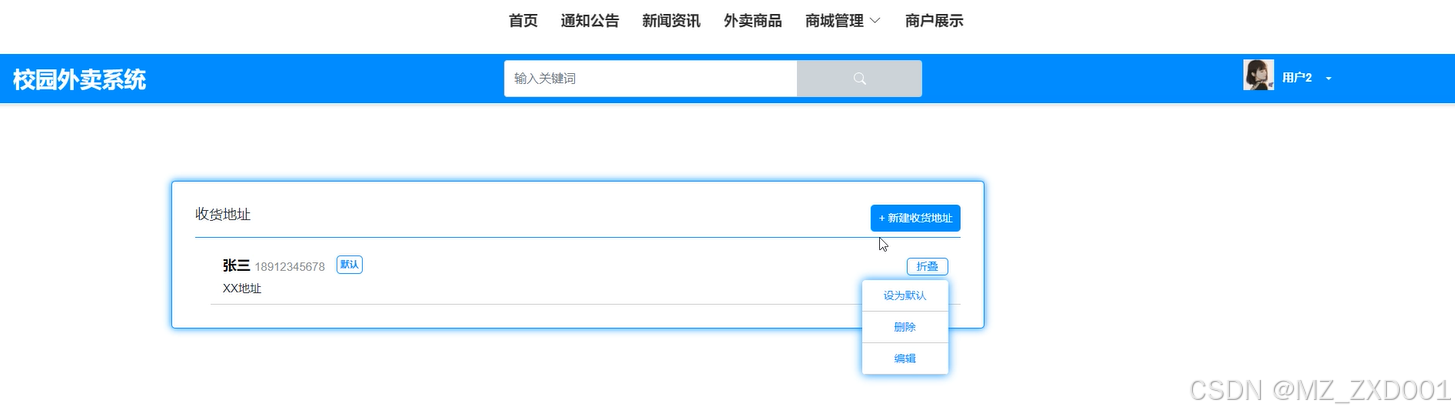Click + 新建收货地址 button
Image resolution: width=1455 pixels, height=416 pixels.
(915, 218)
